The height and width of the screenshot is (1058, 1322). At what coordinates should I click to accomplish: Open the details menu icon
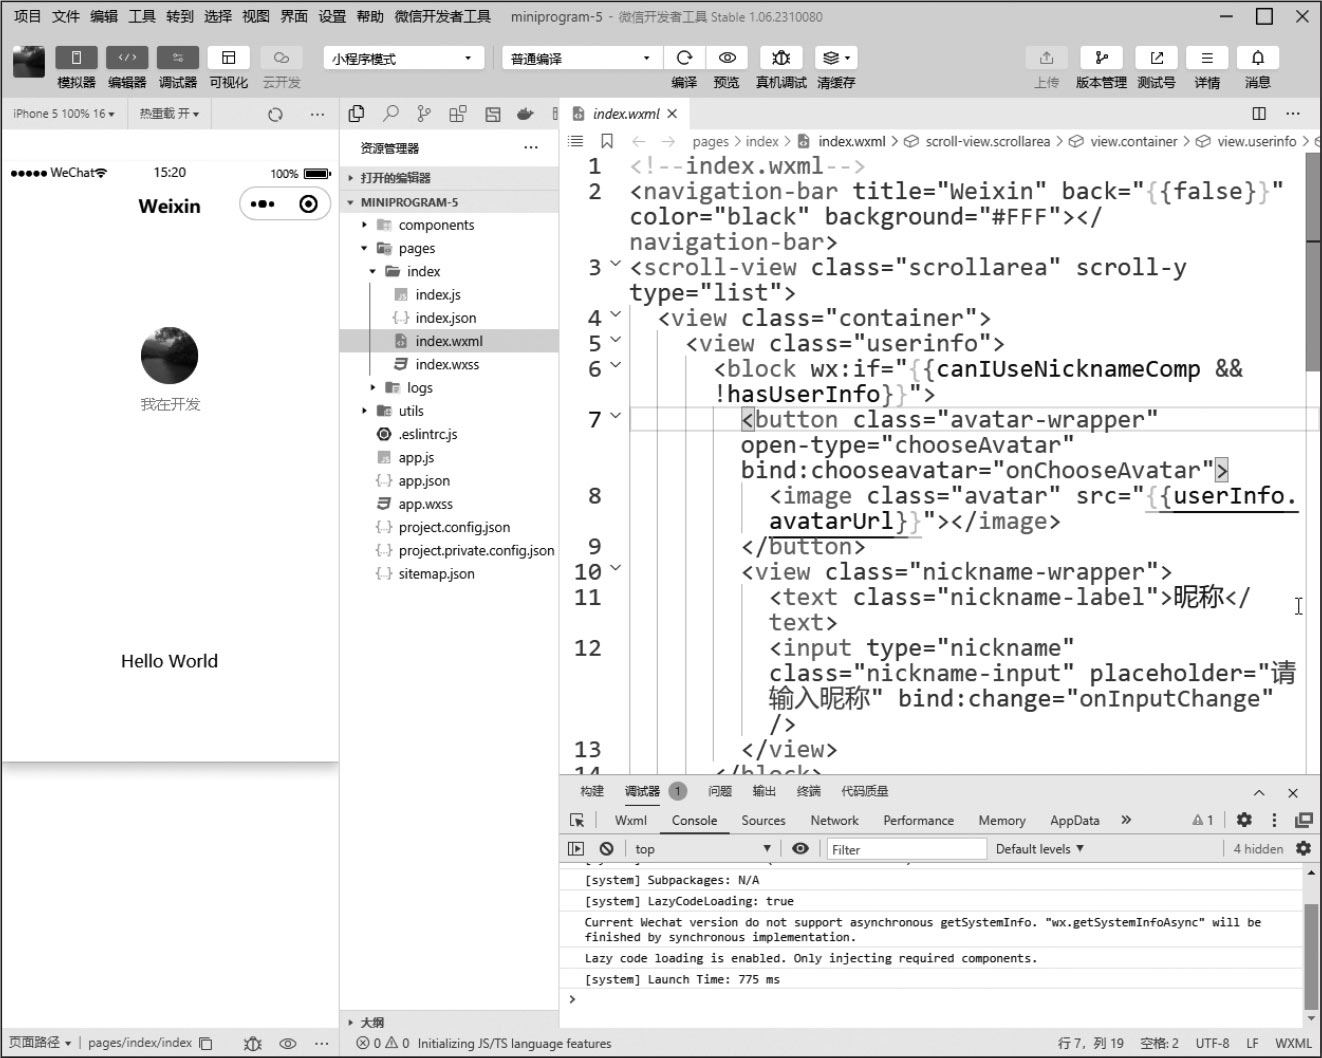(x=1207, y=58)
